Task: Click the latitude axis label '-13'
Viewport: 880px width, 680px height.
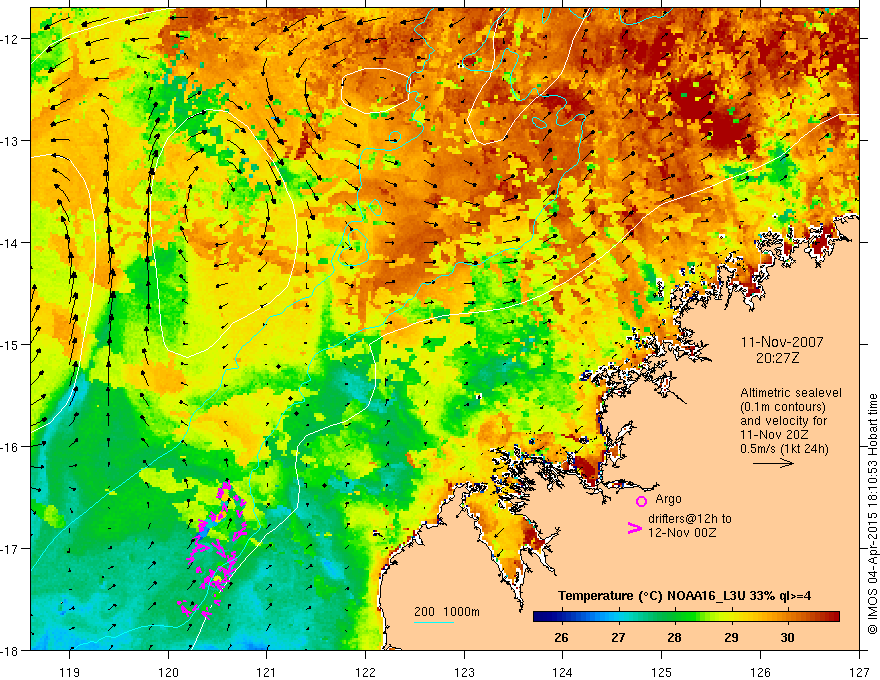Action: [10, 141]
